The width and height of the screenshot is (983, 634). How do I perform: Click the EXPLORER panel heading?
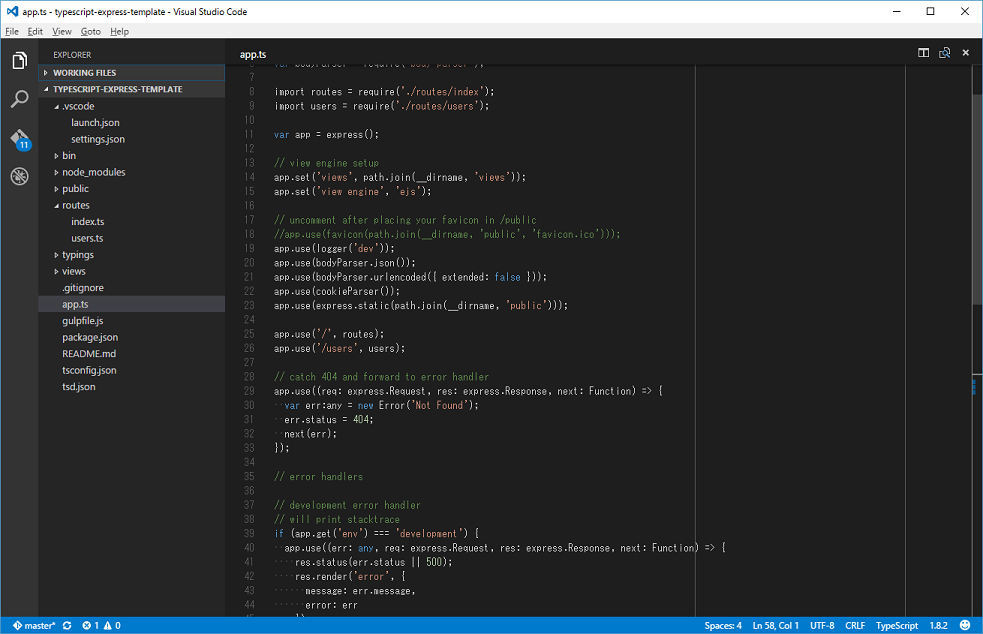point(72,55)
